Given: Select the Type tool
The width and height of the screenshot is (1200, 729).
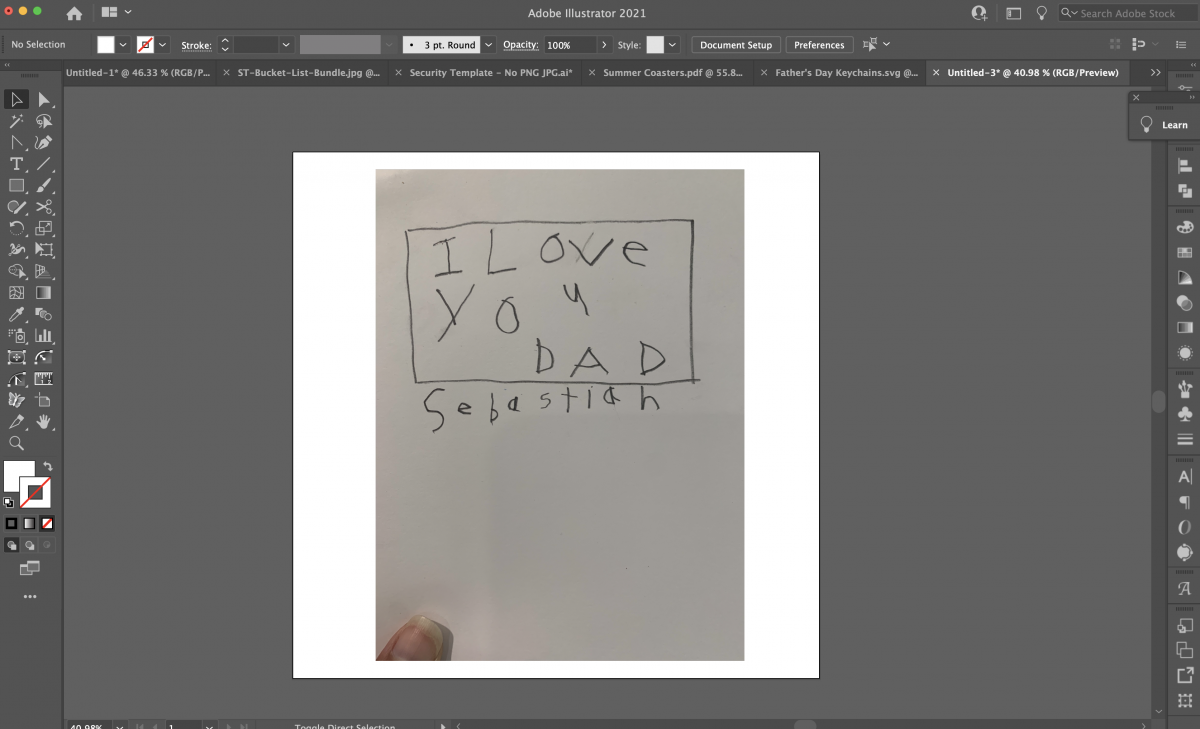Looking at the screenshot, I should coord(16,164).
